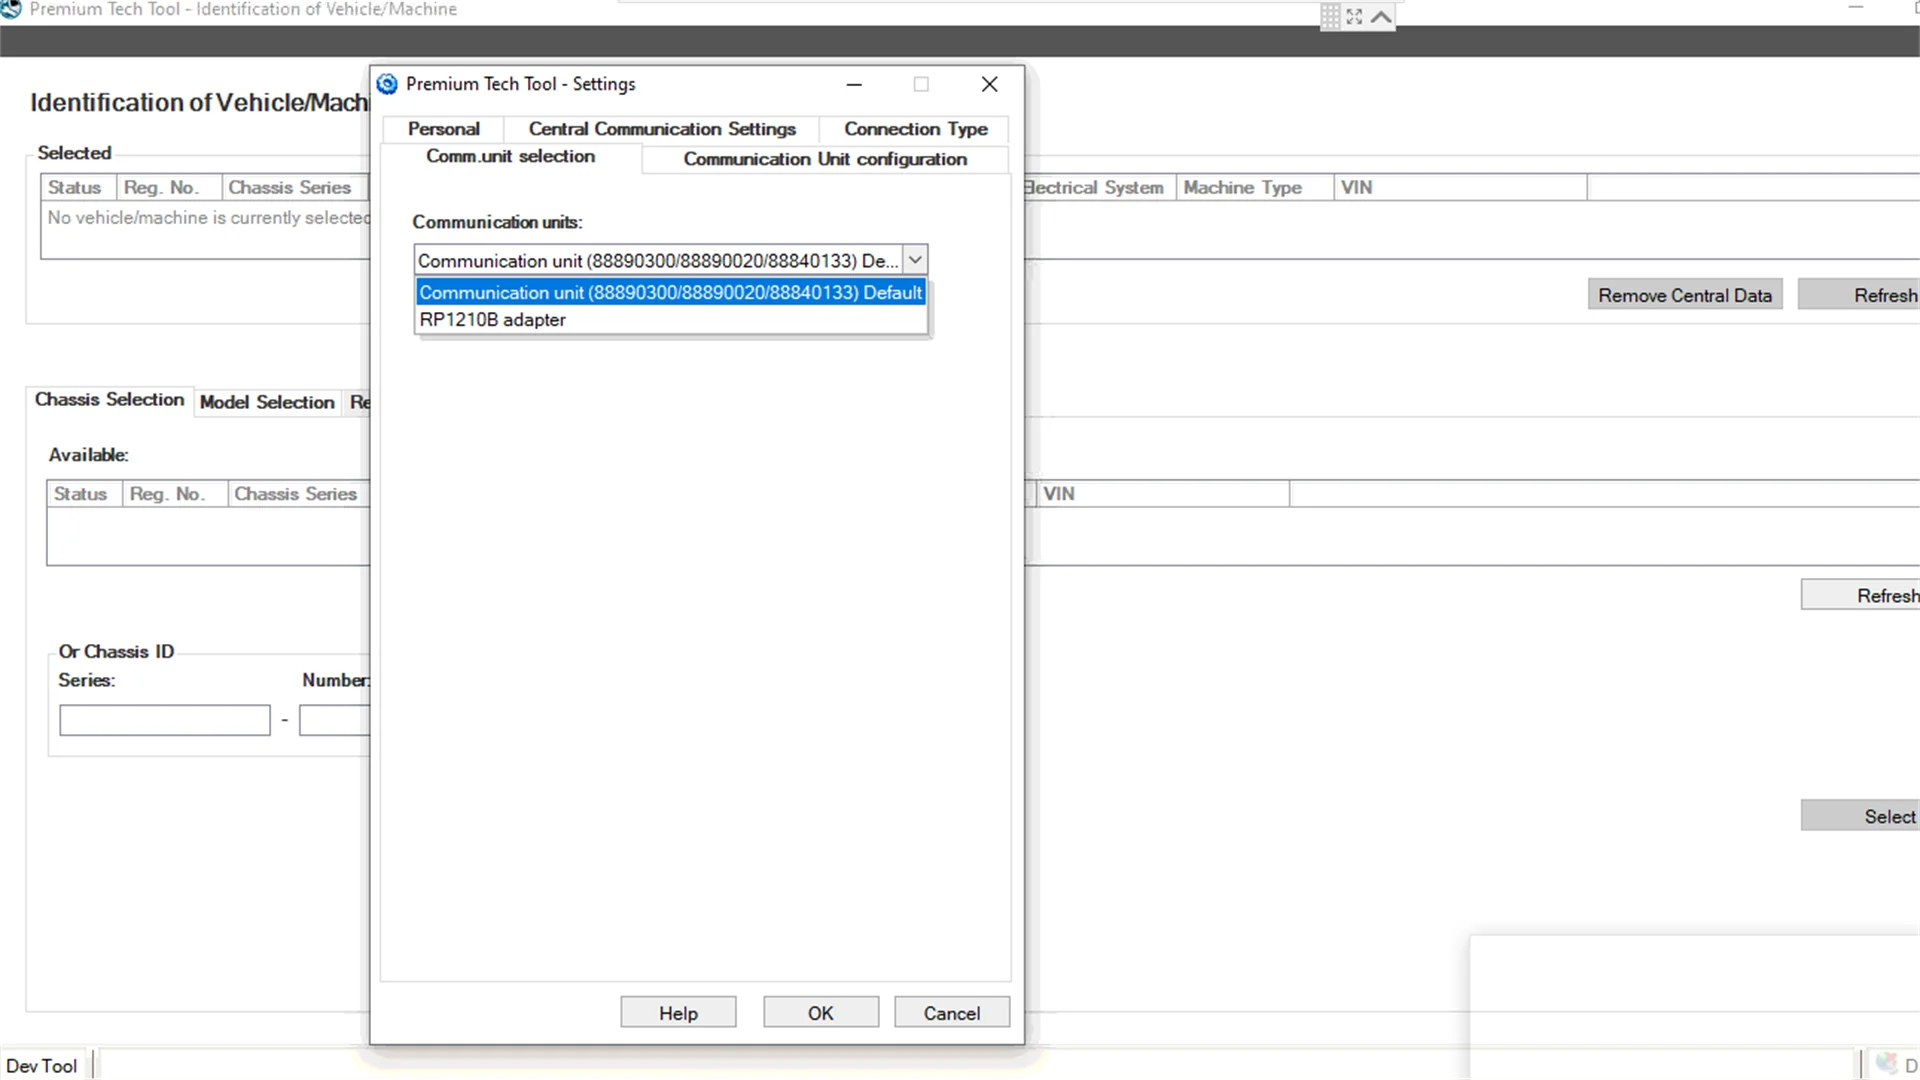The width and height of the screenshot is (1920, 1080).
Task: Click the Communication units combo box field
Action: [658, 260]
